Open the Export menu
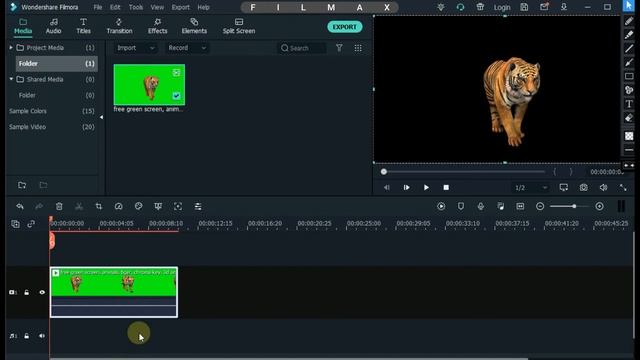The image size is (640, 360). [x=180, y=7]
